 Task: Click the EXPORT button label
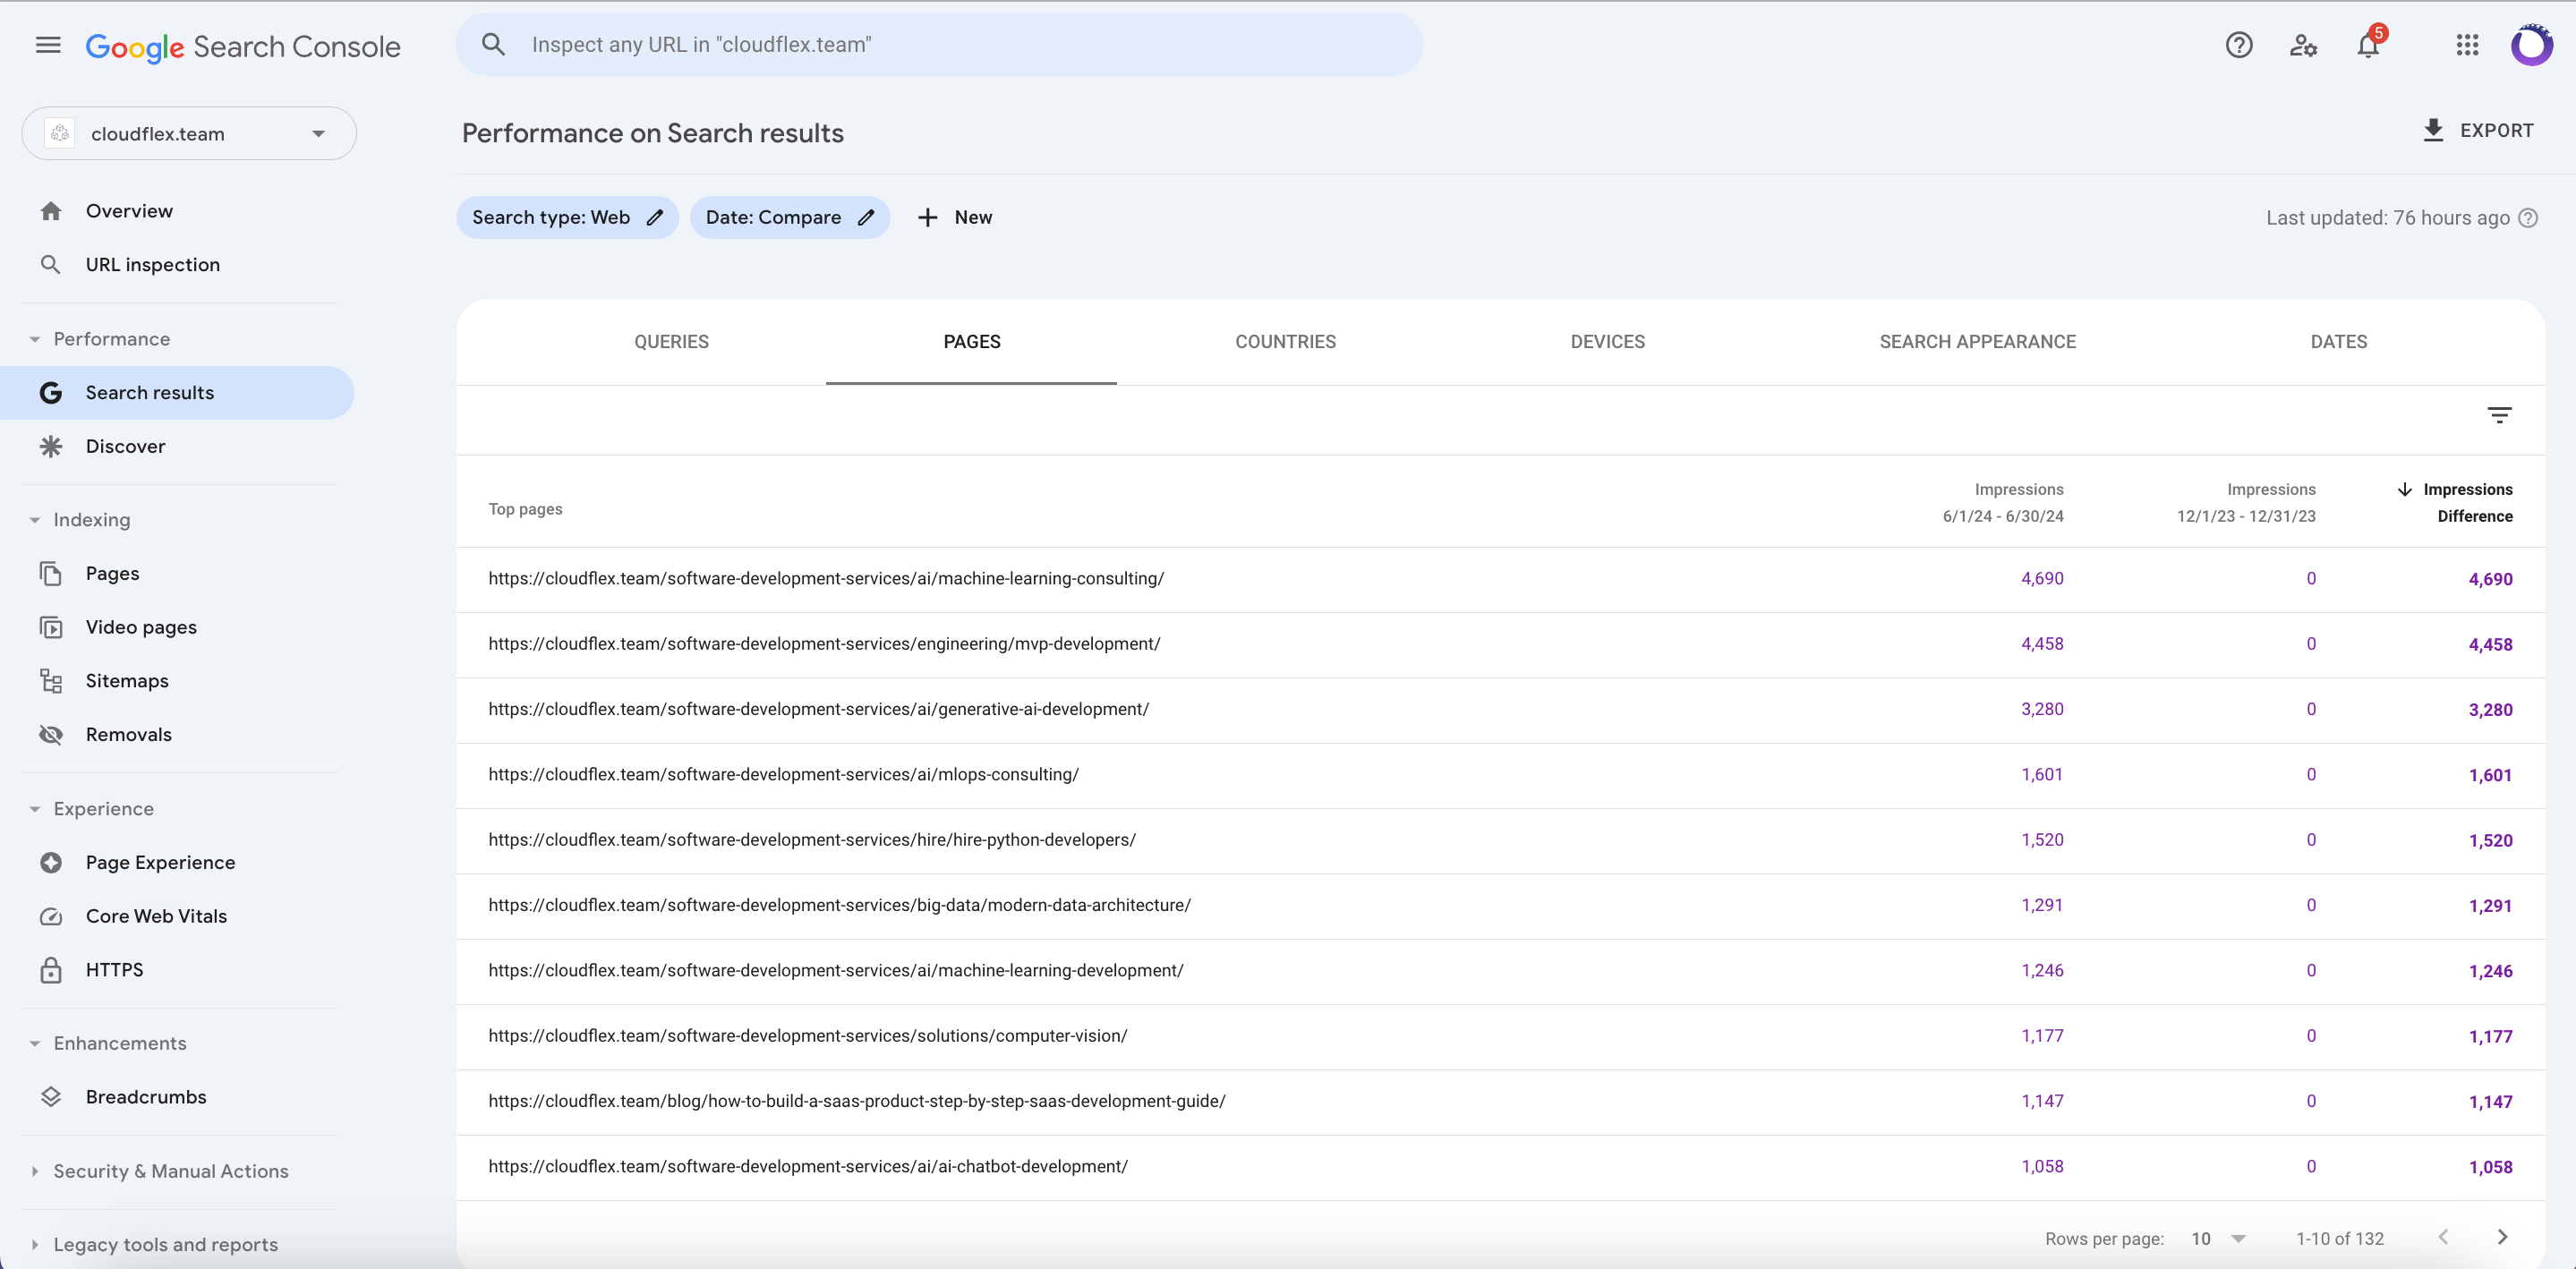(x=2496, y=130)
